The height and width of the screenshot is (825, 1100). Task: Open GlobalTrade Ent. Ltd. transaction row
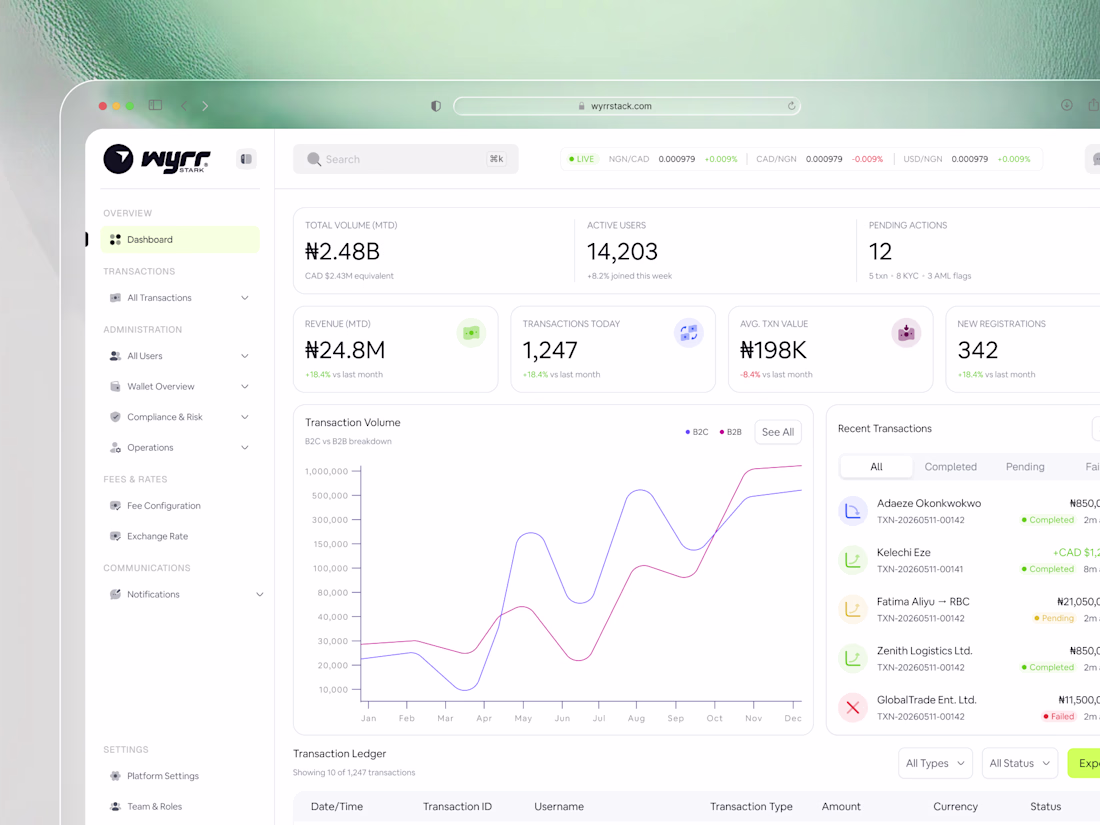969,707
